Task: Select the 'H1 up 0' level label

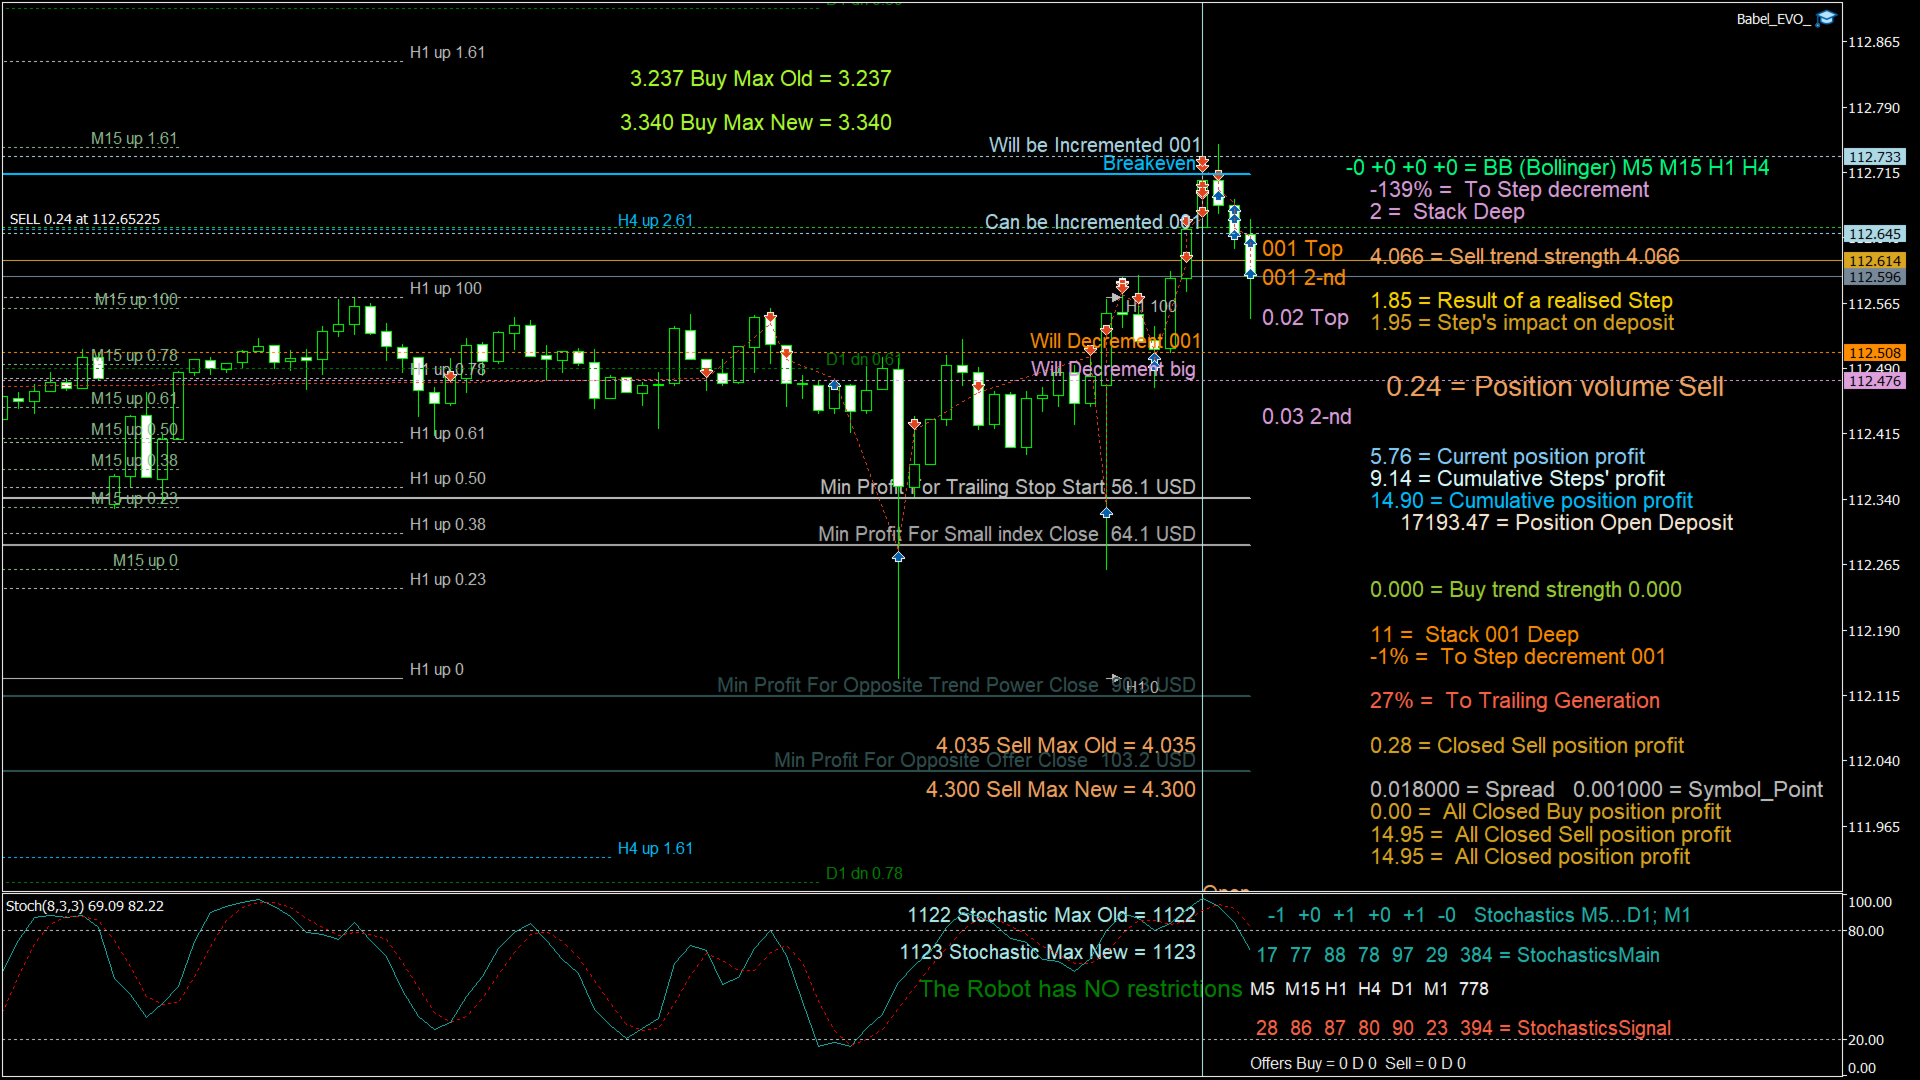Action: click(x=436, y=669)
